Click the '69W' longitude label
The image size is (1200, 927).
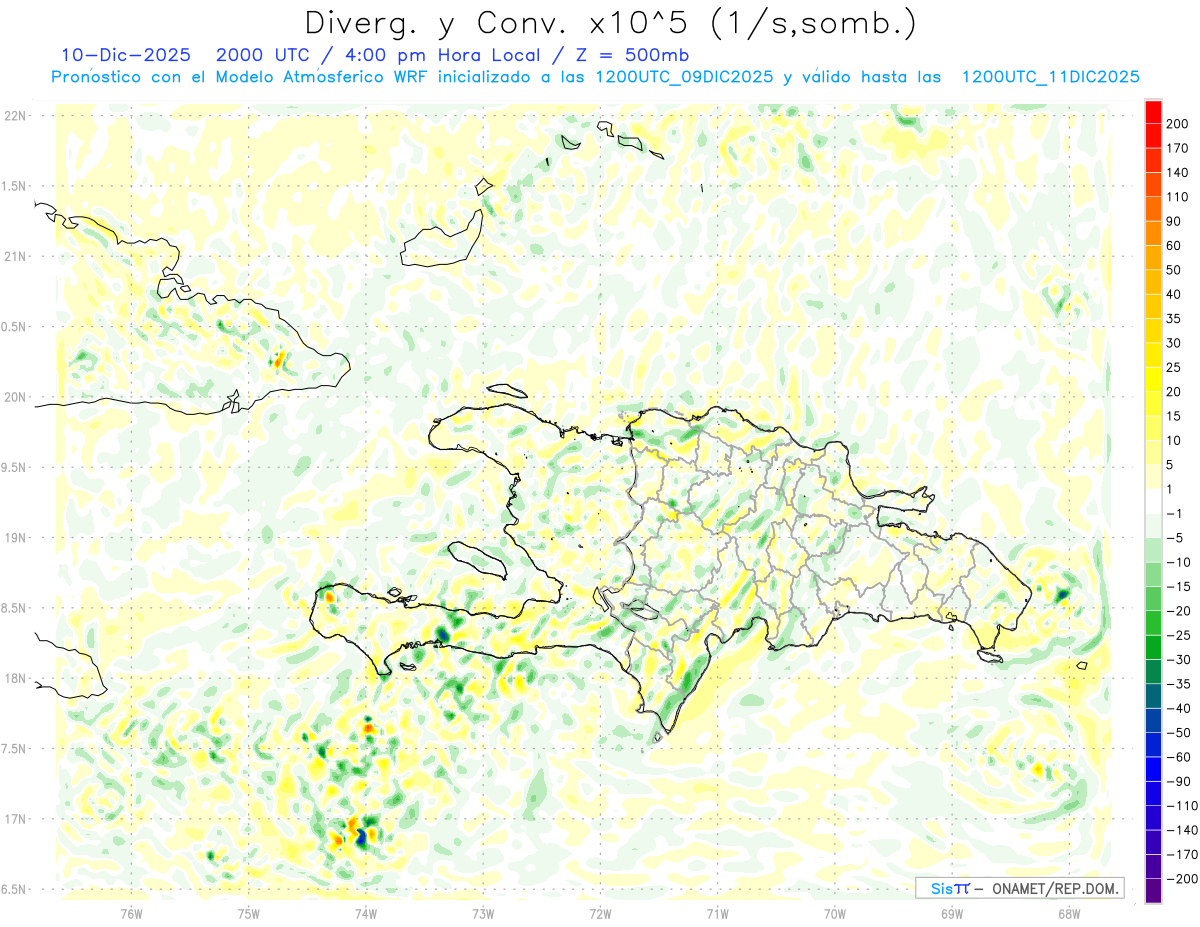[x=952, y=913]
